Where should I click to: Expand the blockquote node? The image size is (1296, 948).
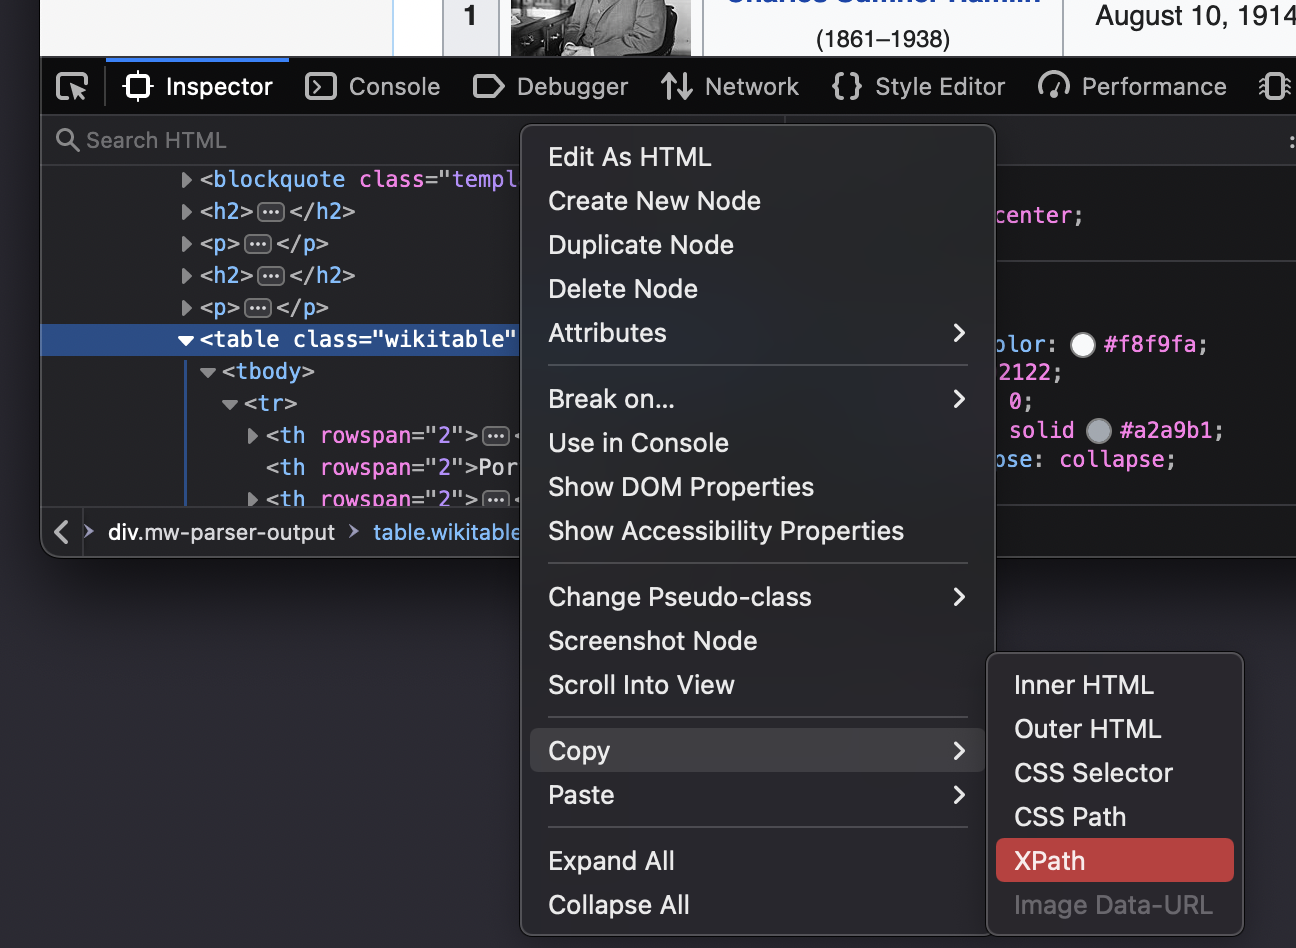coord(186,180)
